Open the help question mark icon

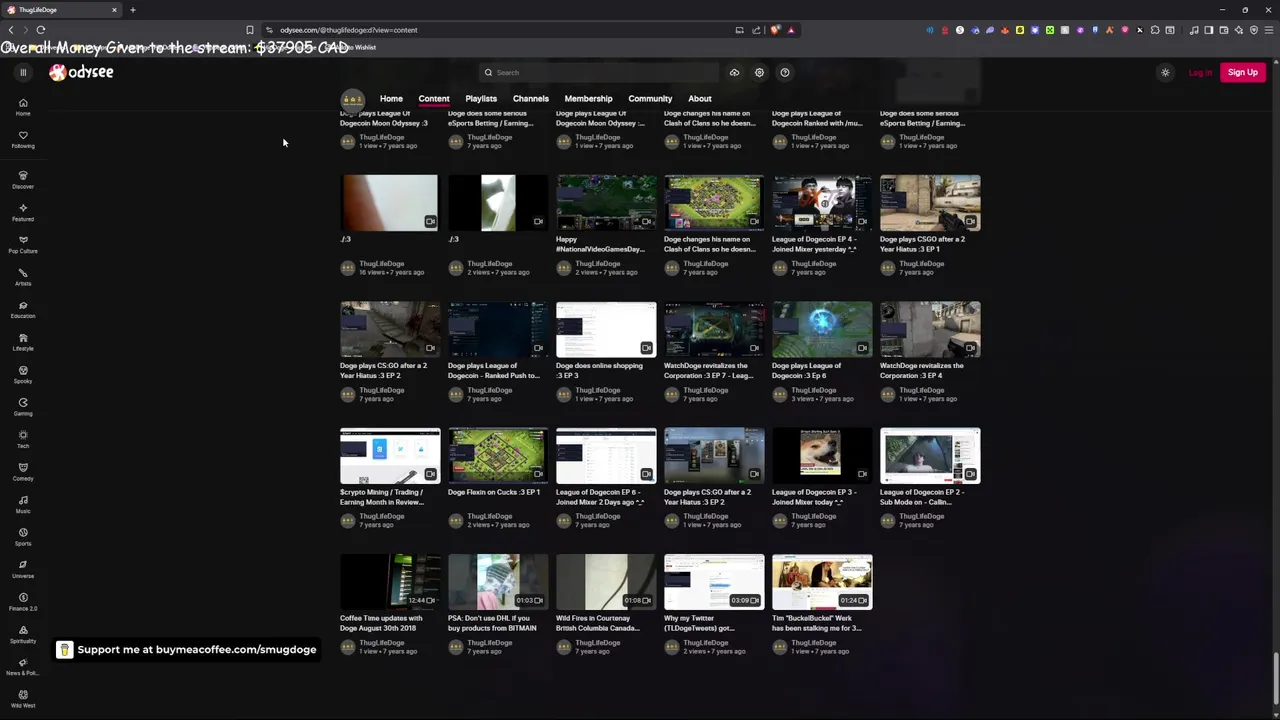point(785,72)
